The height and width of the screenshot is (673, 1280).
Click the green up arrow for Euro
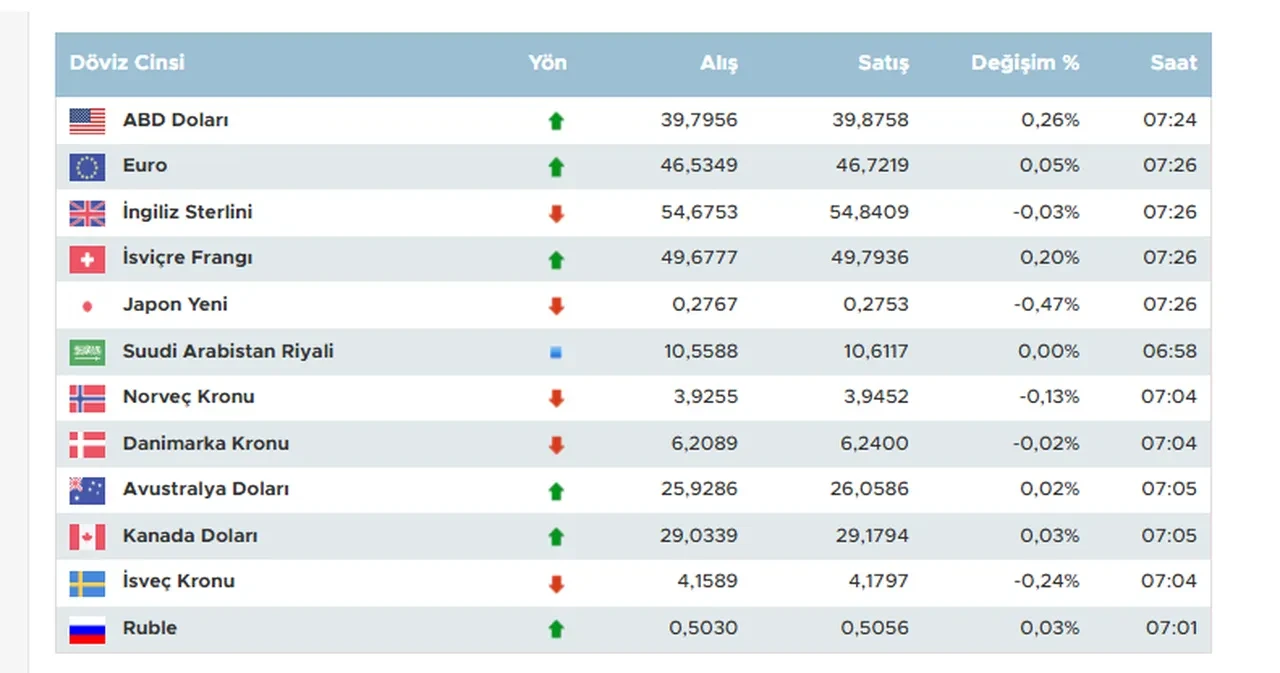point(557,167)
